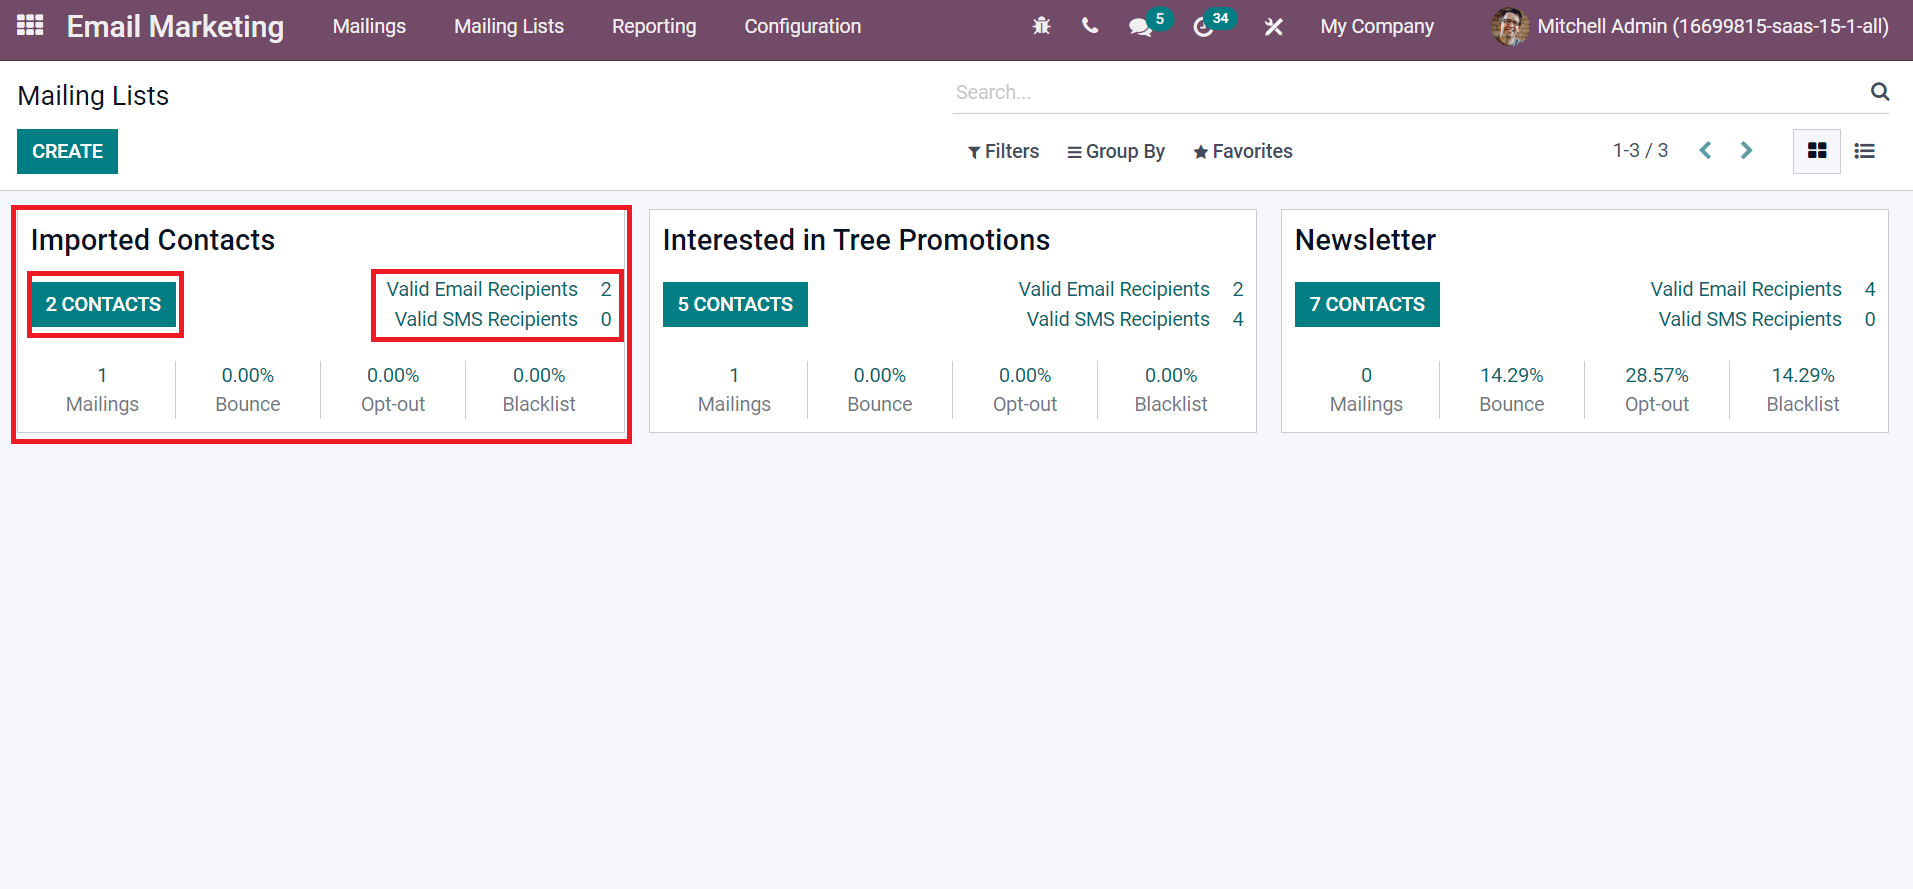Screen dimensions: 1913x889
Task: Click Opt-out stat in Tree Promotions card
Action: [x=1025, y=390]
